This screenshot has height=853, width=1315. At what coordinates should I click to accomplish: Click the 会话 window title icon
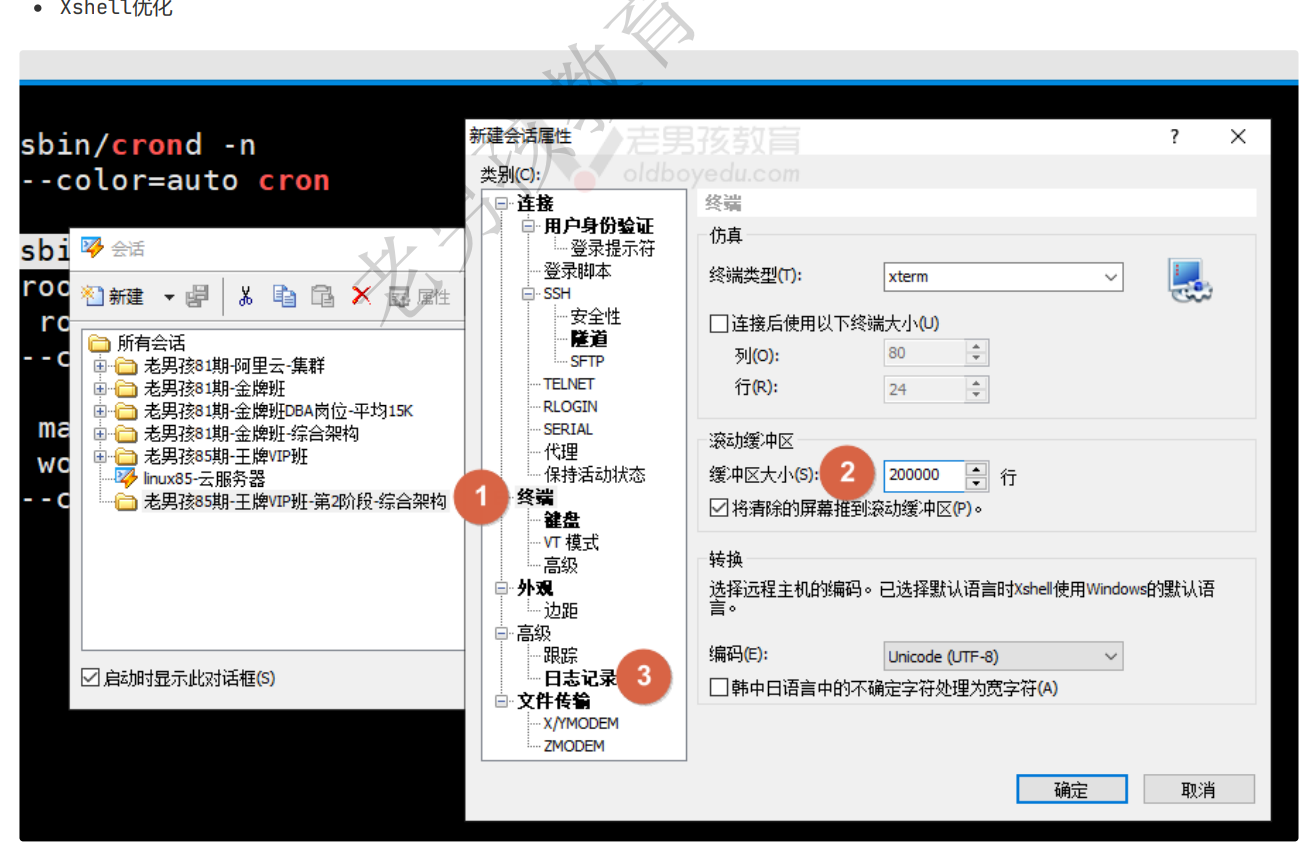(92, 247)
